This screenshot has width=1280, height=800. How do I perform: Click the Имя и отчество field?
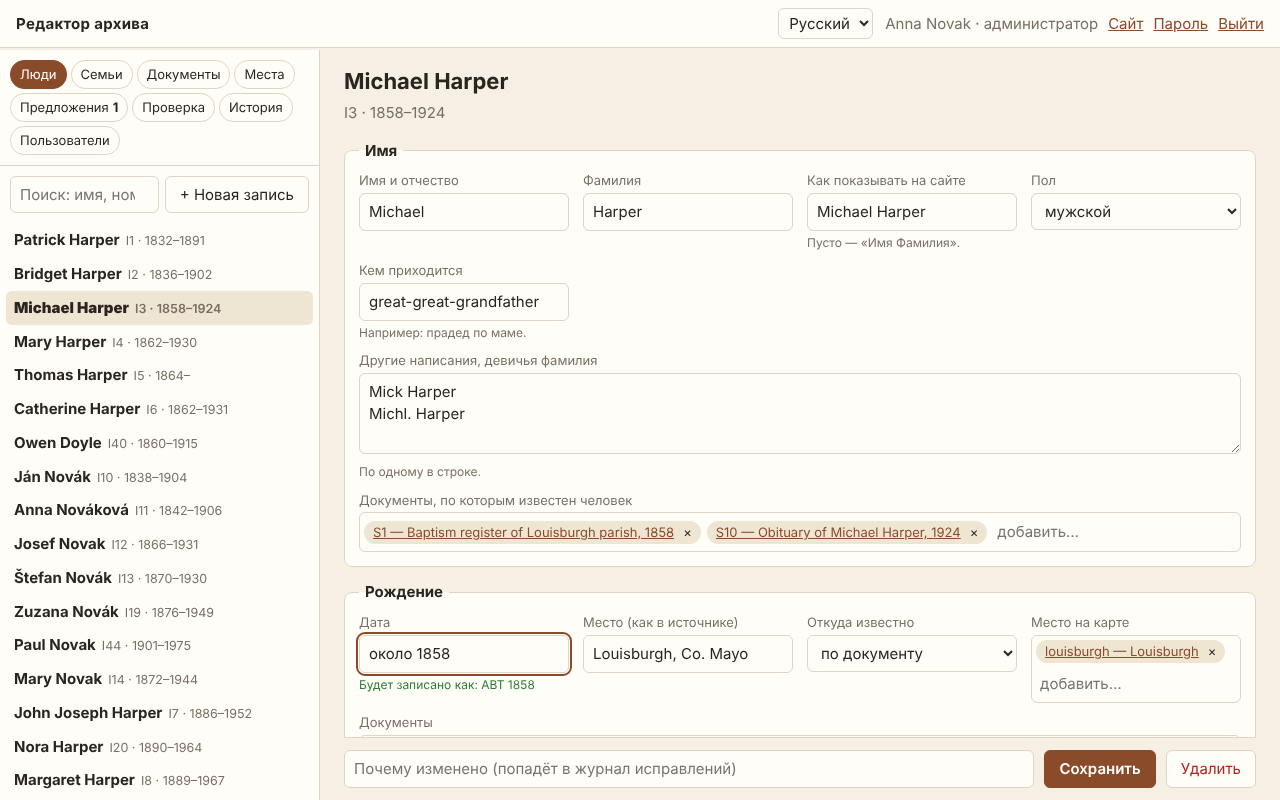click(464, 212)
